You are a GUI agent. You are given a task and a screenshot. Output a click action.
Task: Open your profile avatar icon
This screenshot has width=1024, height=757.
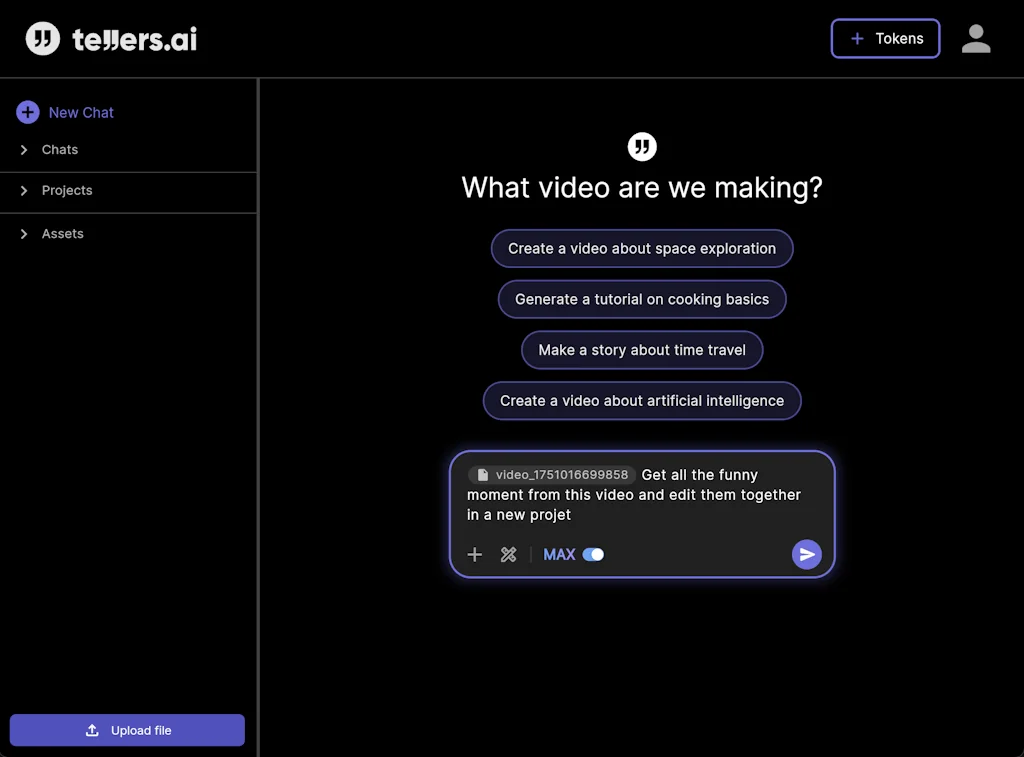[x=975, y=38]
